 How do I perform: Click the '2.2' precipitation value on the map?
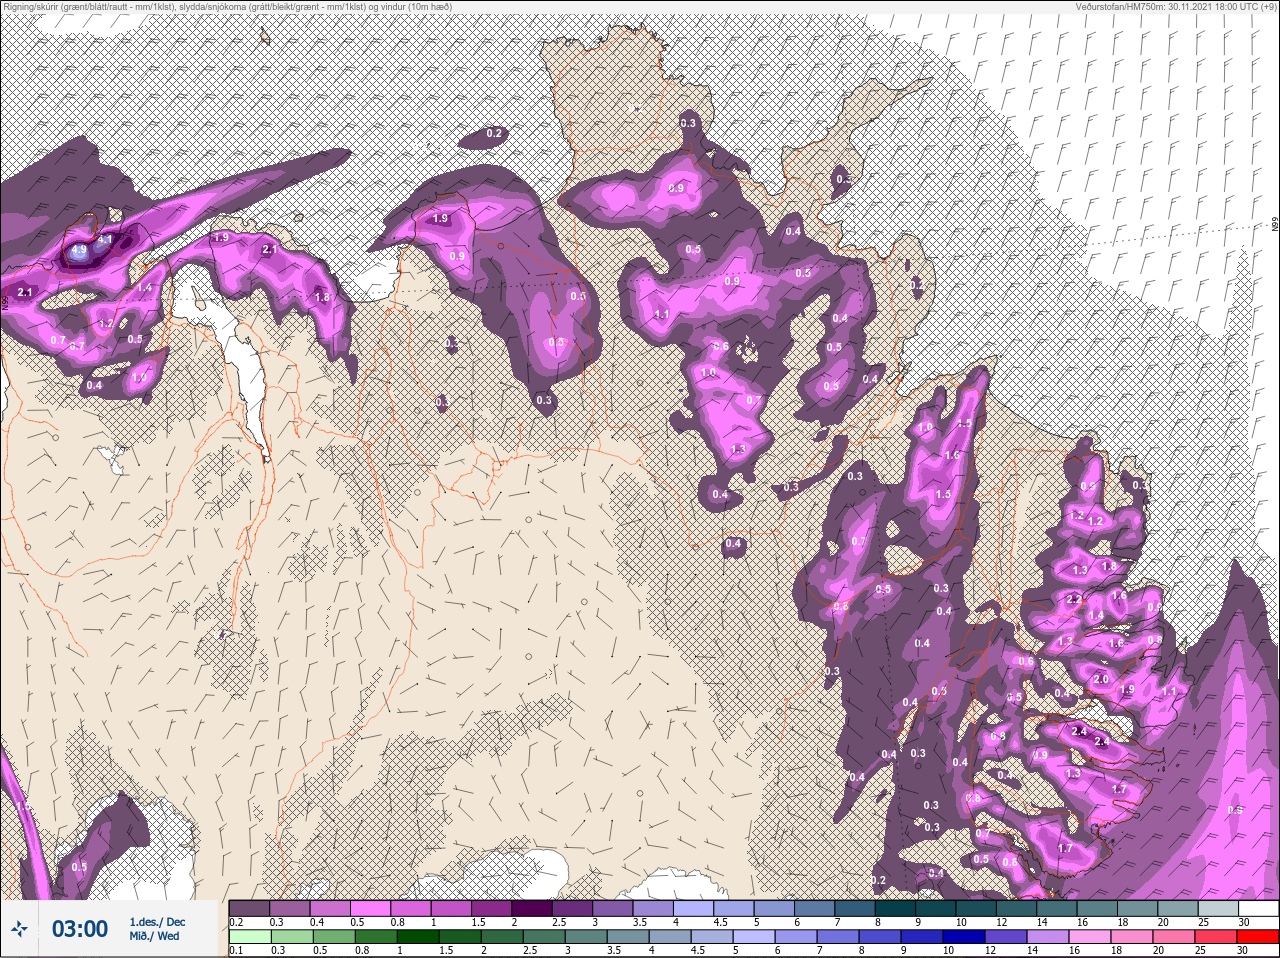coord(1074,600)
